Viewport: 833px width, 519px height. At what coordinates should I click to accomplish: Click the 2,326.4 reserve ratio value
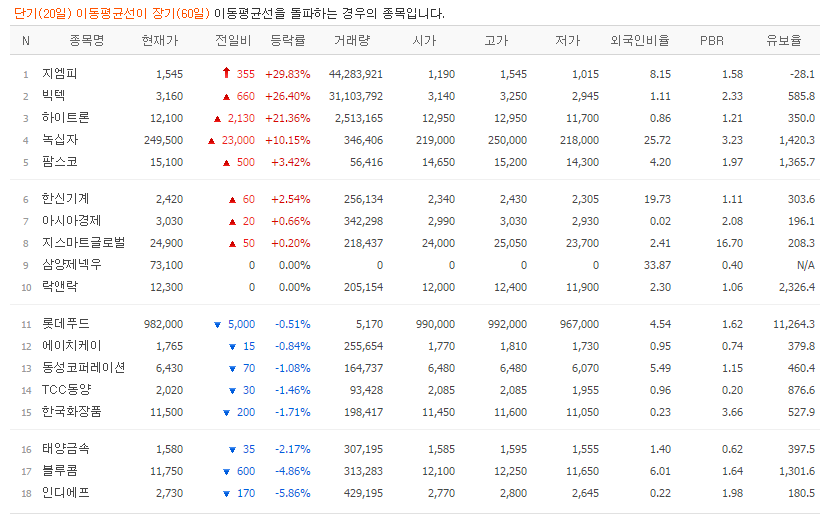[x=797, y=287]
